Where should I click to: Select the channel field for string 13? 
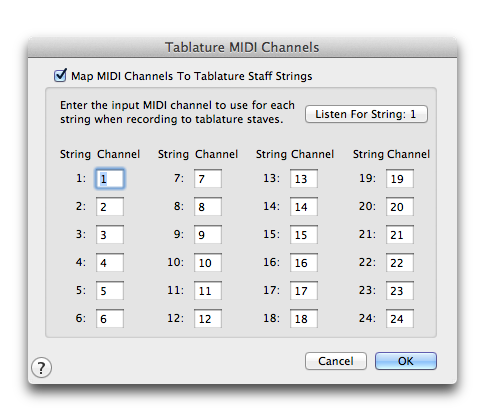pyautogui.click(x=304, y=179)
